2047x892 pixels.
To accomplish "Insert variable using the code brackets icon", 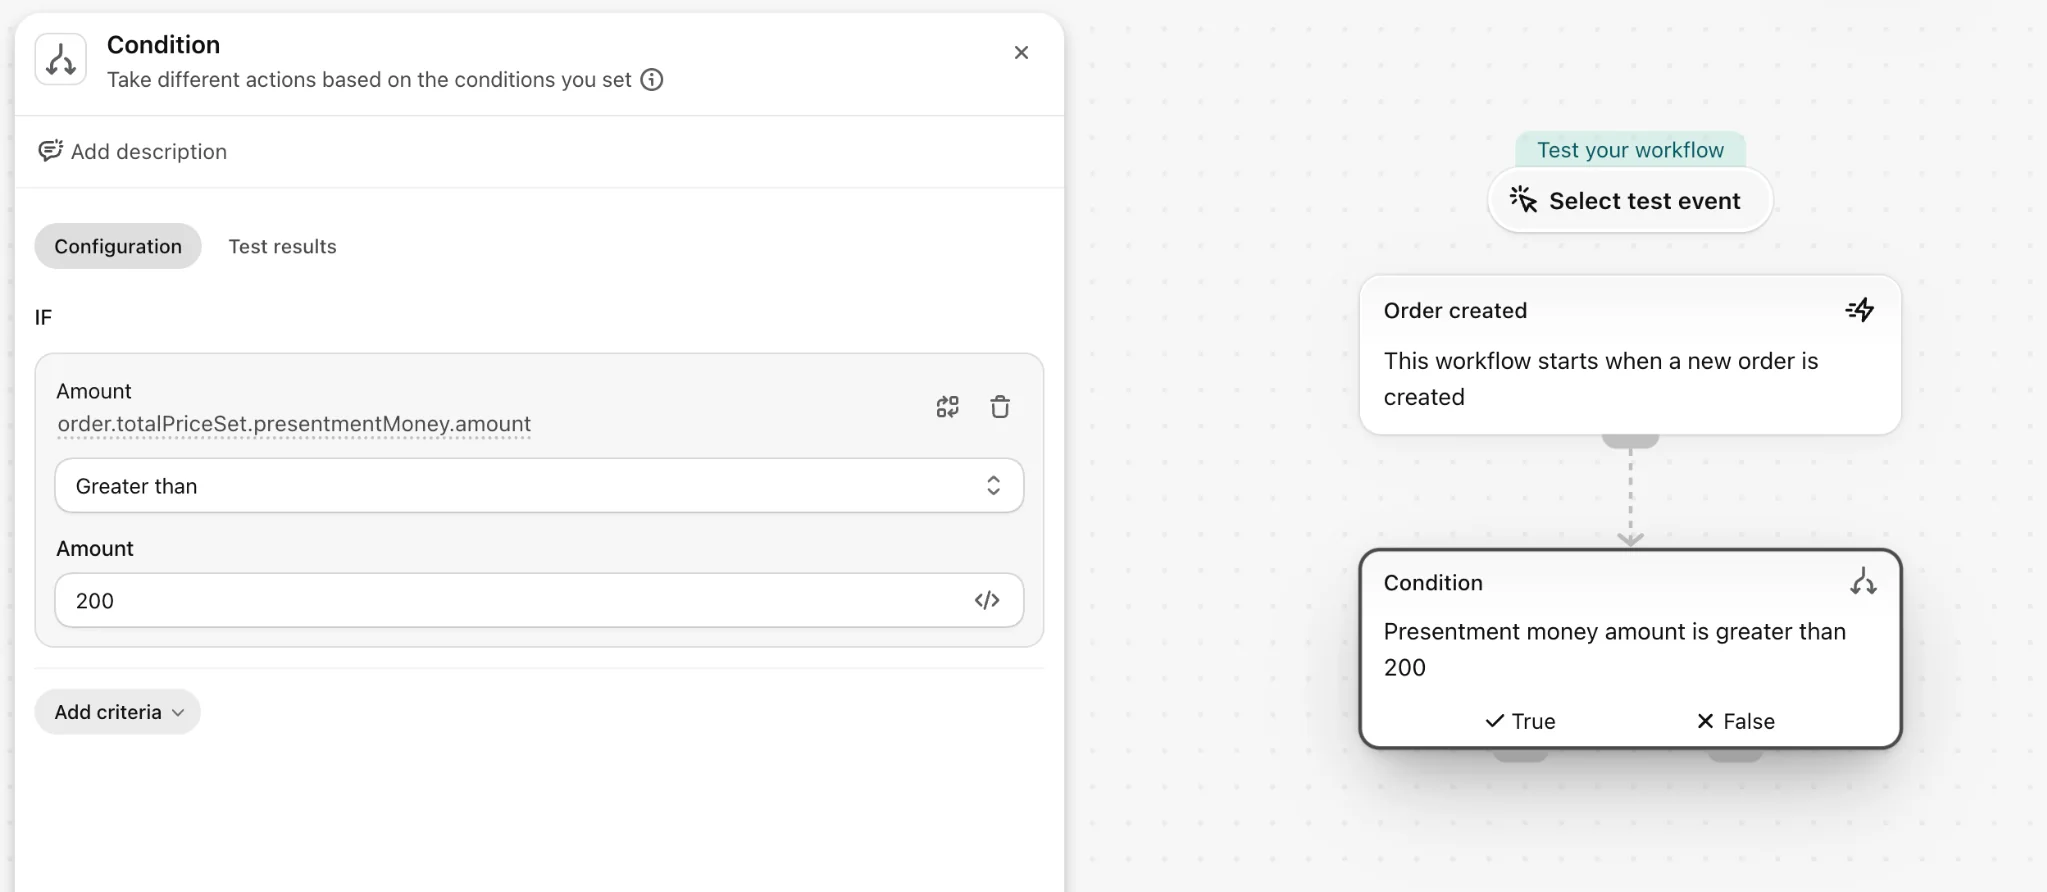I will pyautogui.click(x=987, y=600).
